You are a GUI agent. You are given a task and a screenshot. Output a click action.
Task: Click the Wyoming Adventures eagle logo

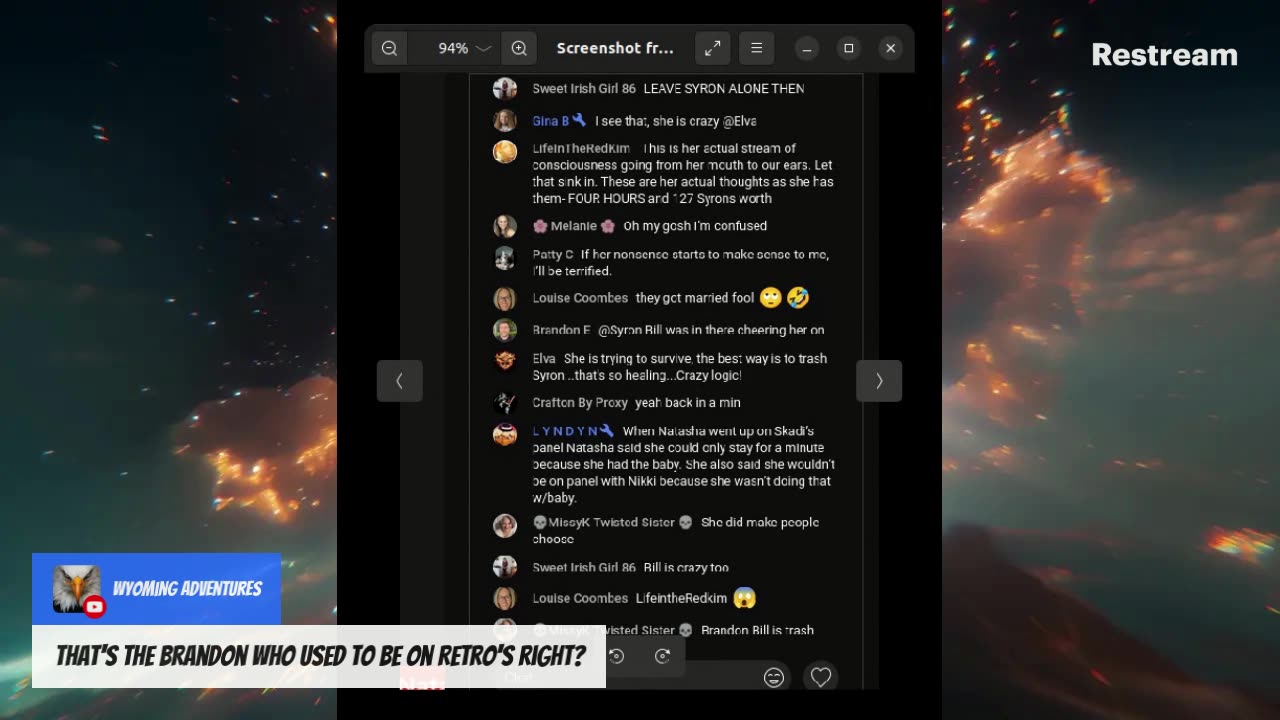tap(76, 589)
